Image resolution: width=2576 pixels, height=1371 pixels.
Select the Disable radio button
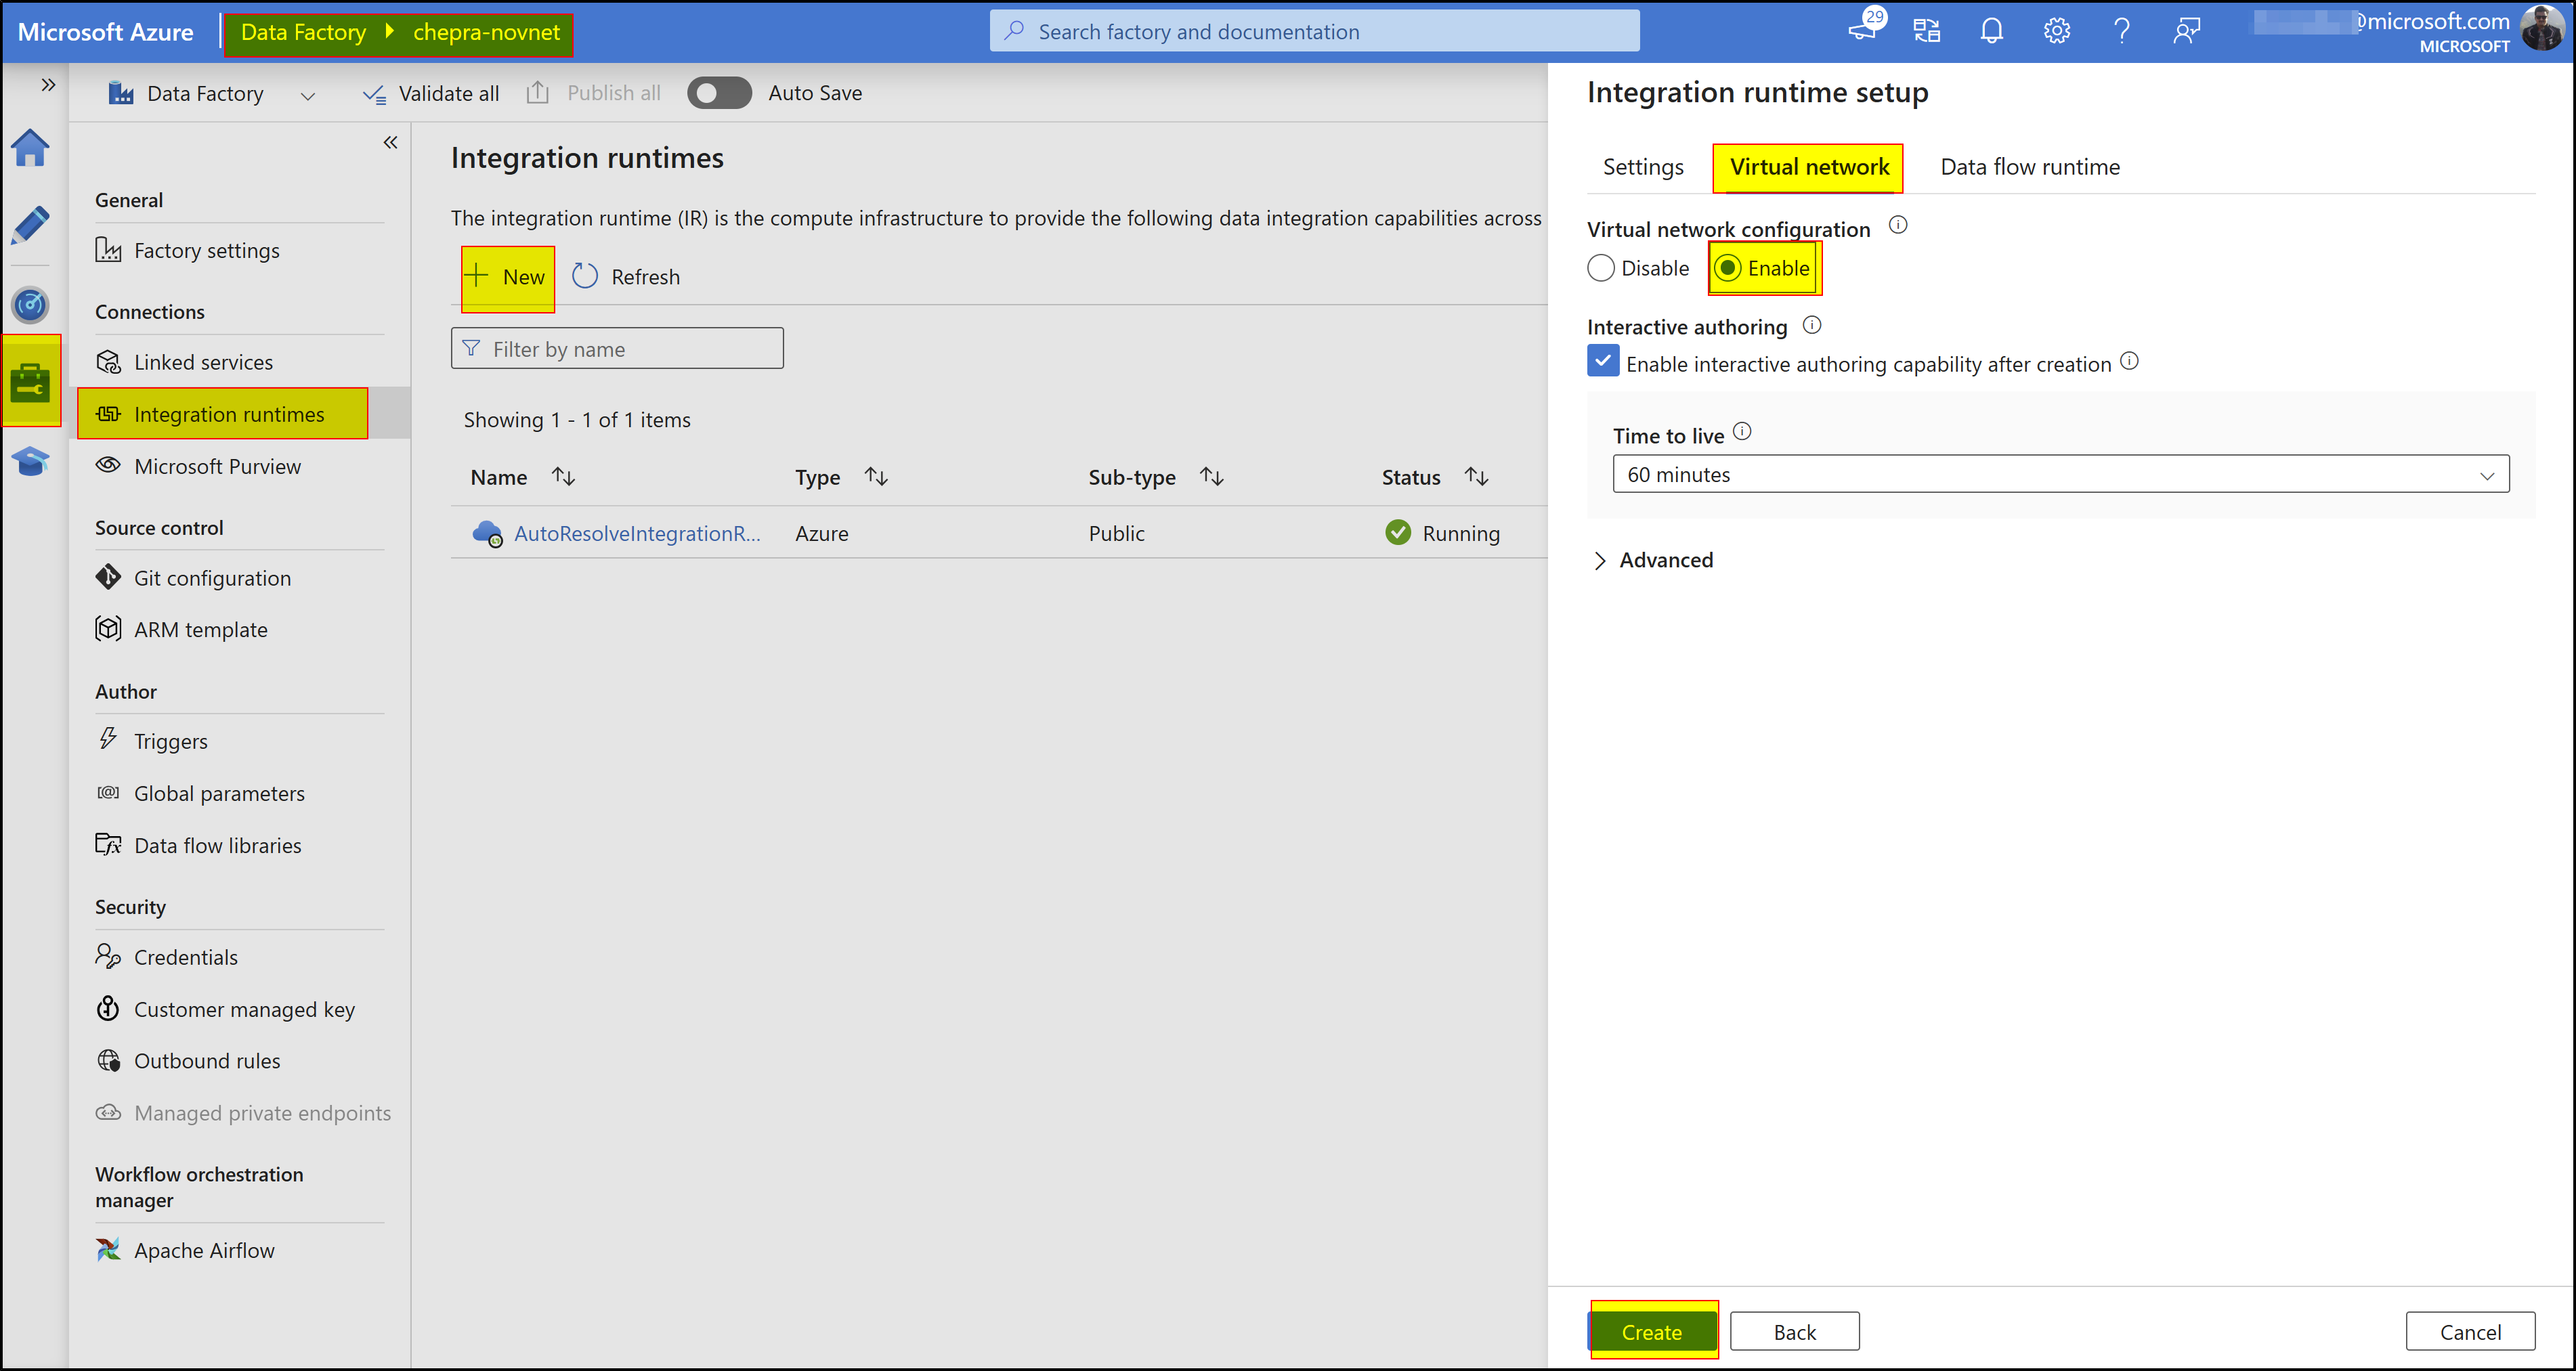coord(1600,268)
